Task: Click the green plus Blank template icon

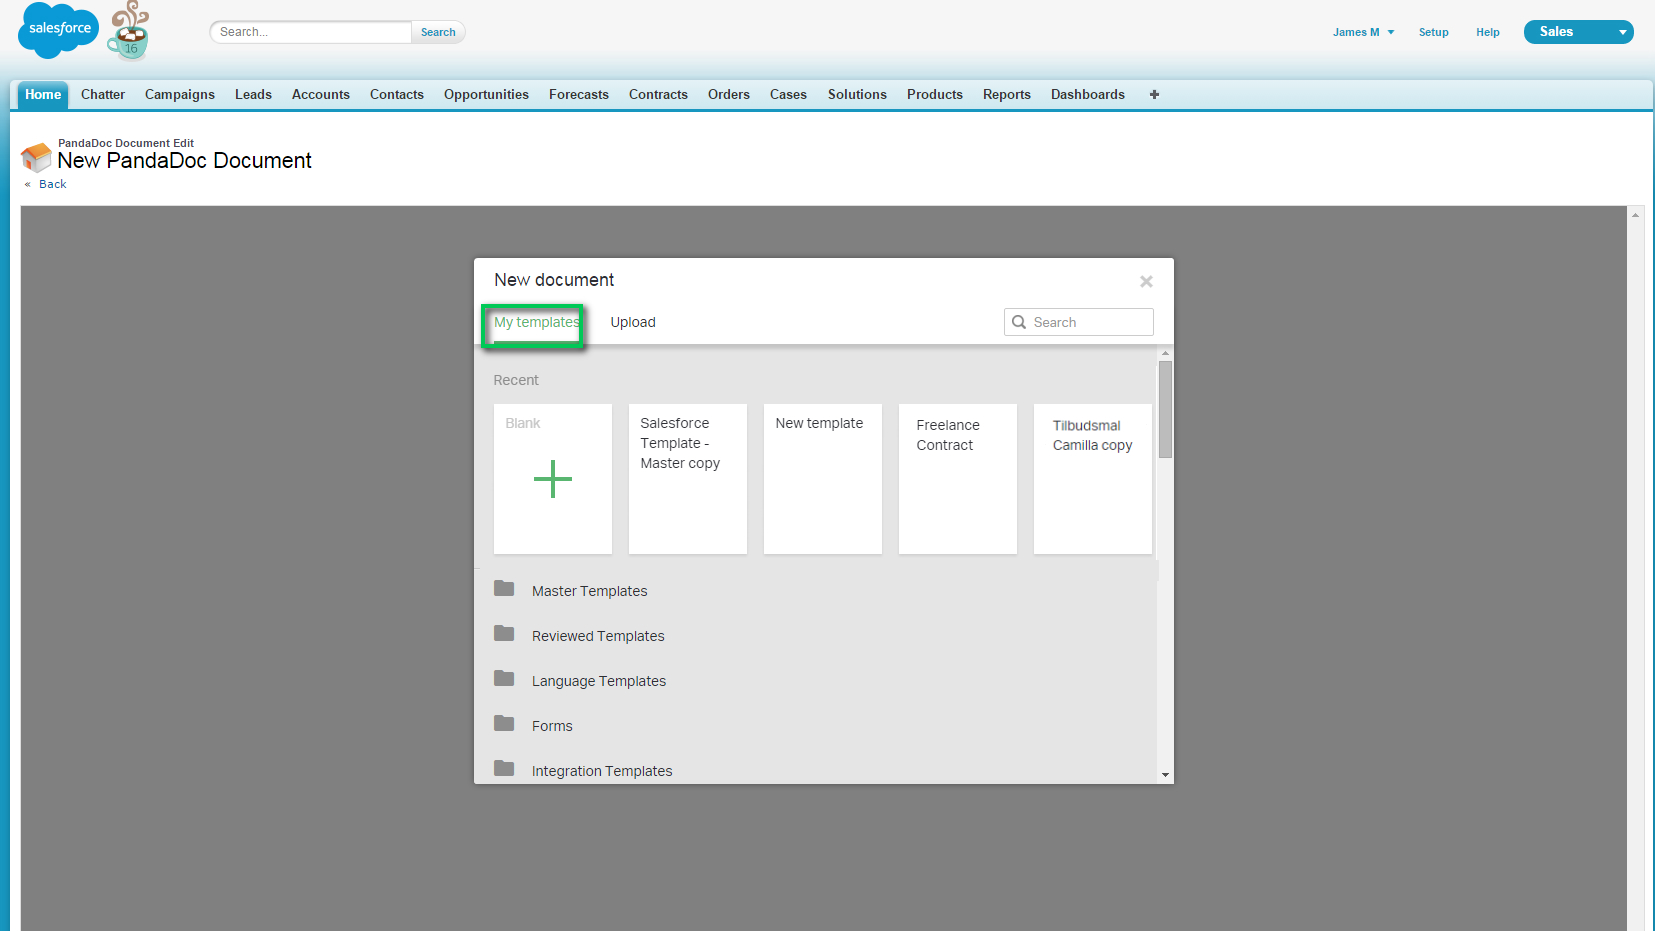Action: [x=552, y=479]
